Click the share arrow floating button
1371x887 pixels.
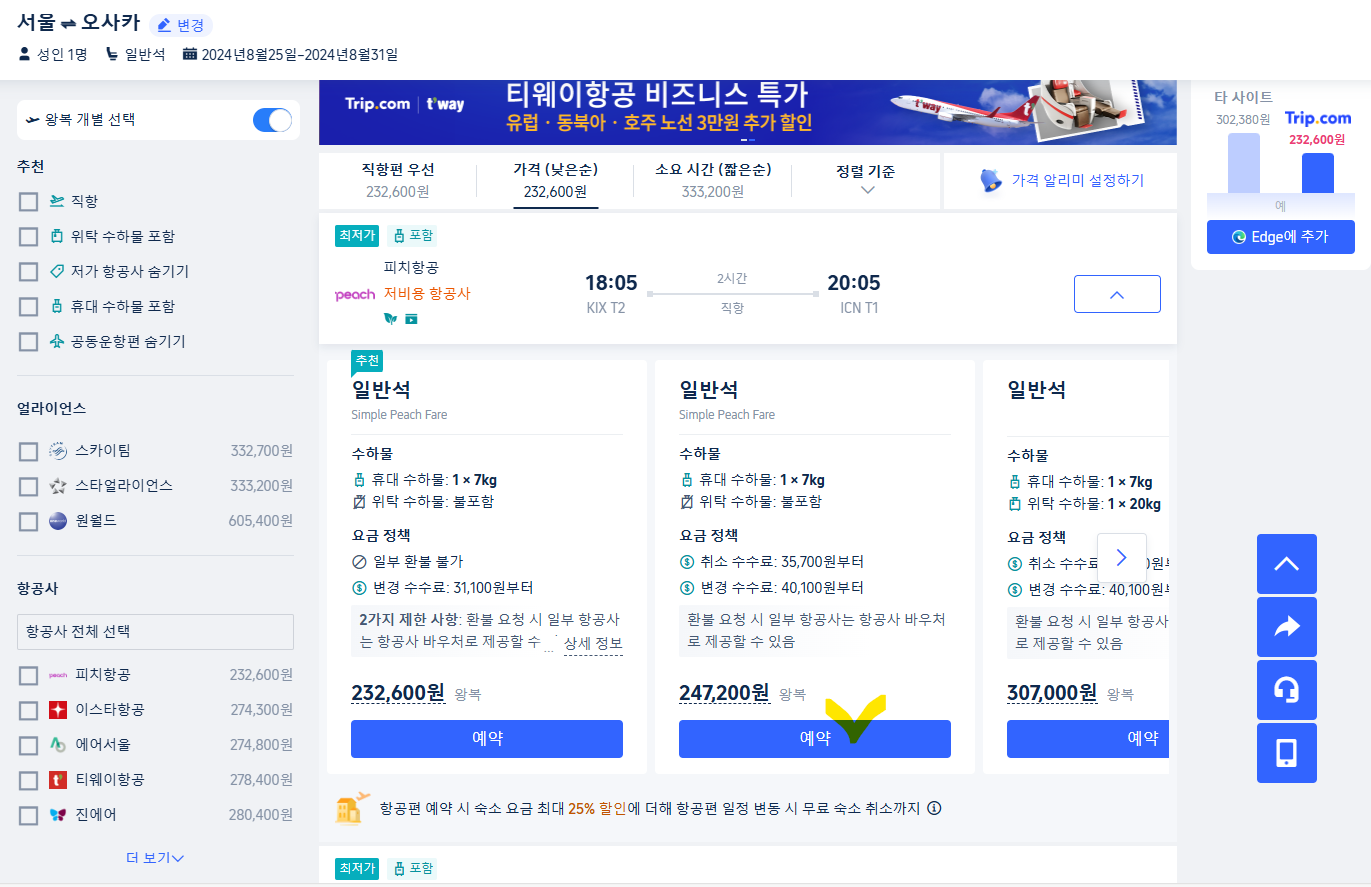1286,627
